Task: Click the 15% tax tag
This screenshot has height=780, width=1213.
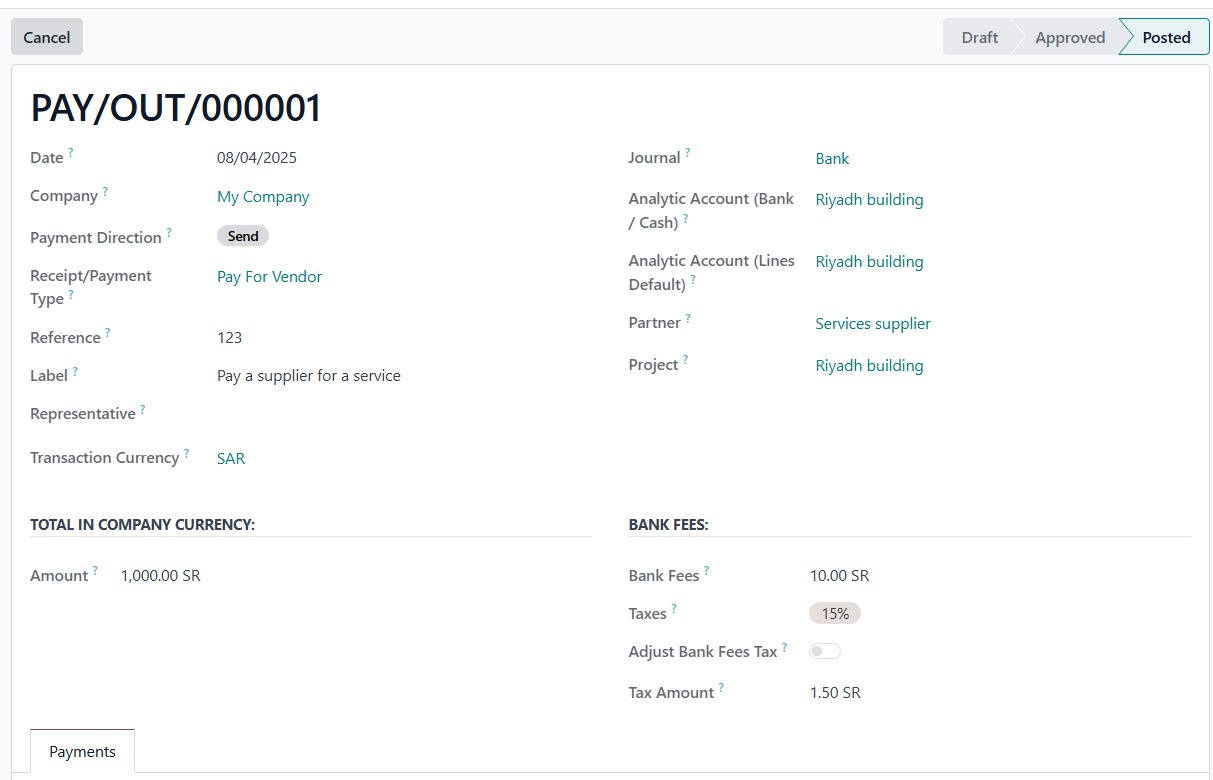Action: 835,613
